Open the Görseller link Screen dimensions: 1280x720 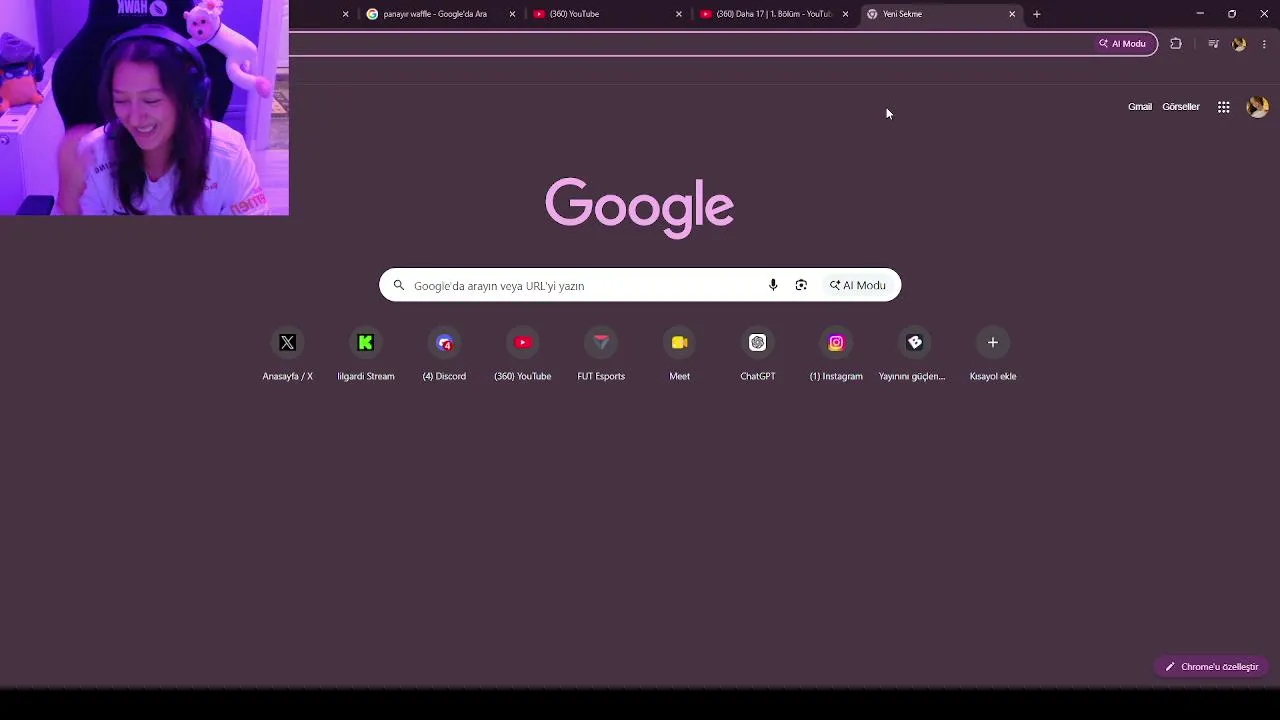coord(1181,107)
